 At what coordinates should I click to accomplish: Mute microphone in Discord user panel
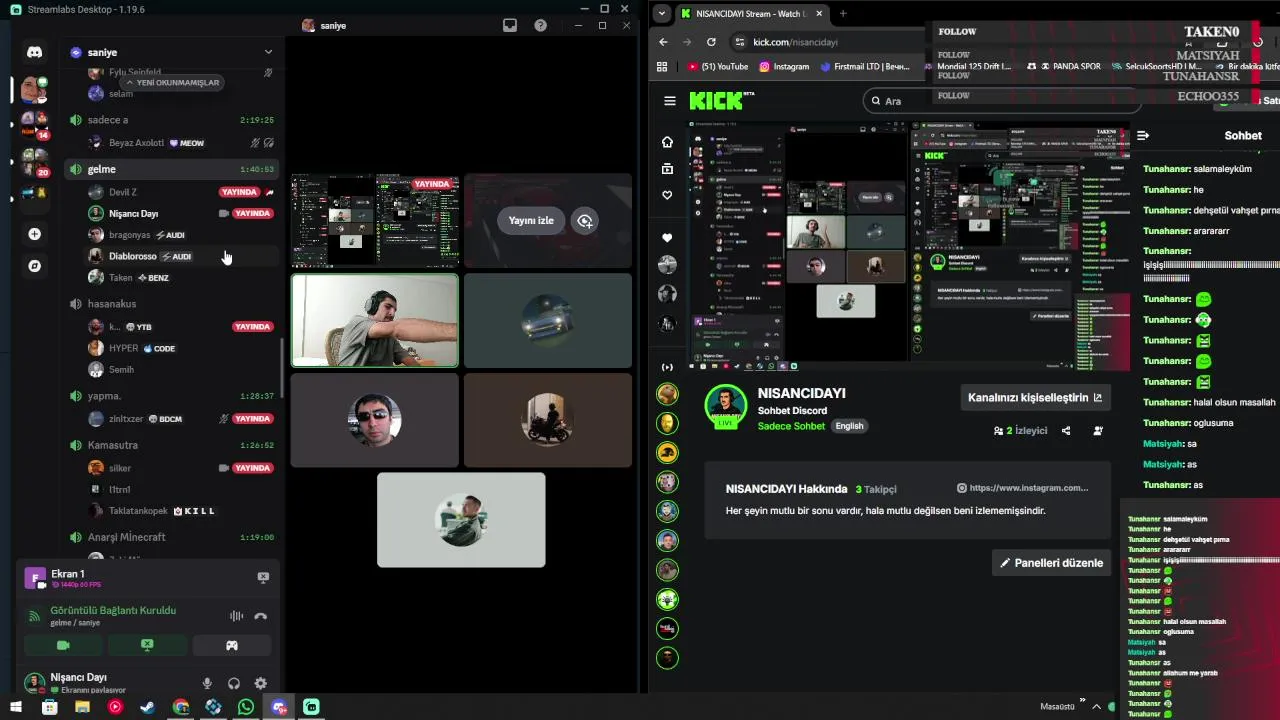pos(207,684)
